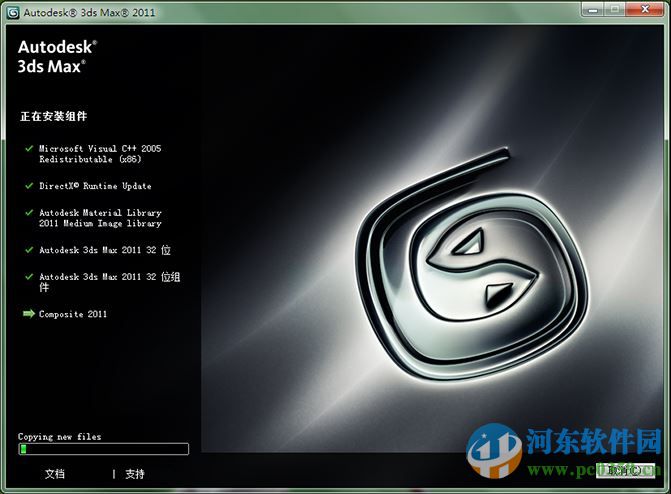The image size is (671, 494).
Task: Minimize the installer window
Action: coord(593,10)
